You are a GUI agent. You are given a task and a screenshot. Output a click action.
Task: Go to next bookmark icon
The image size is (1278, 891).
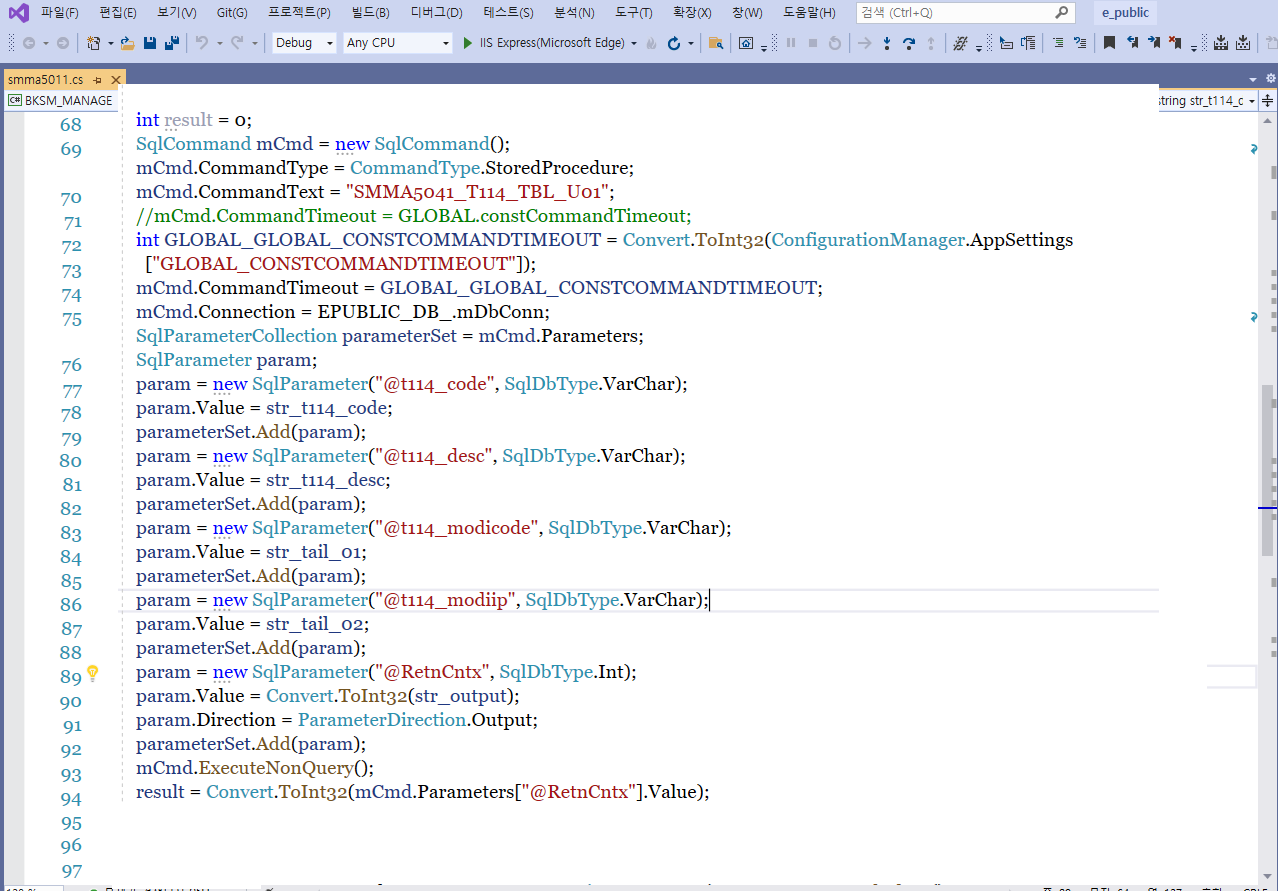[1154, 43]
